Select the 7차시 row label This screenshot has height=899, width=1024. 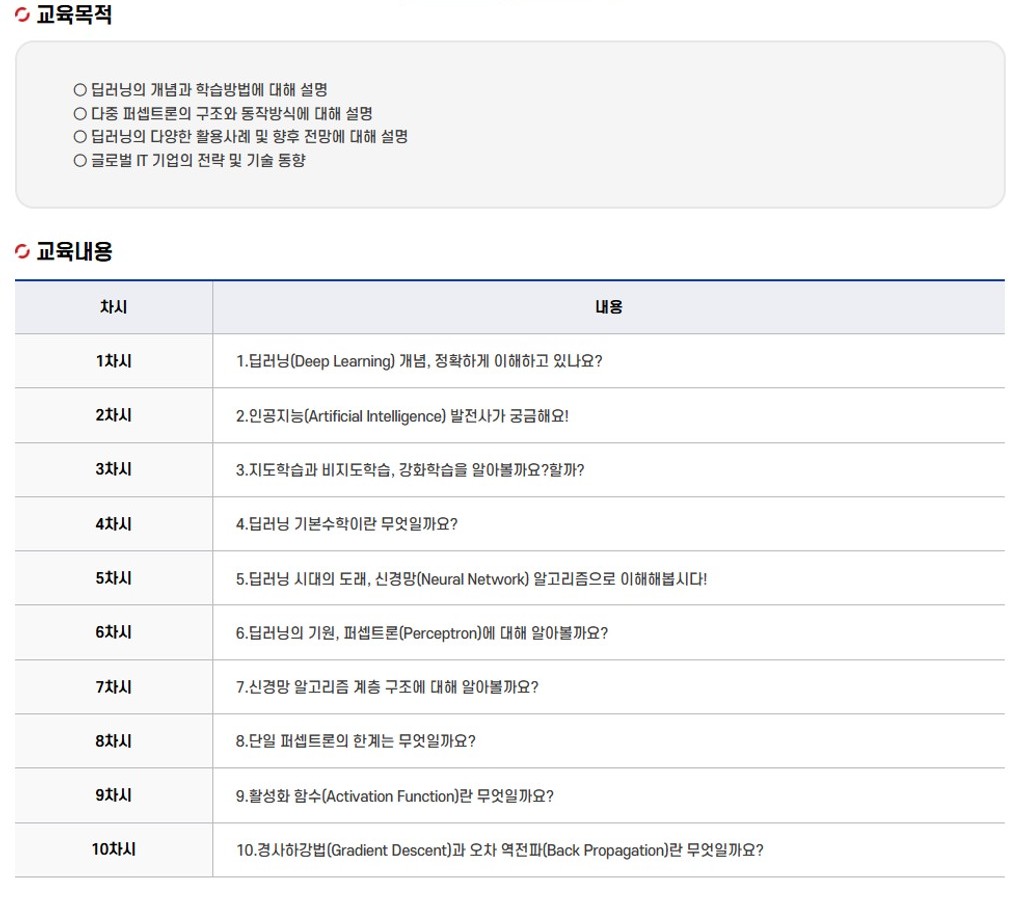[113, 687]
